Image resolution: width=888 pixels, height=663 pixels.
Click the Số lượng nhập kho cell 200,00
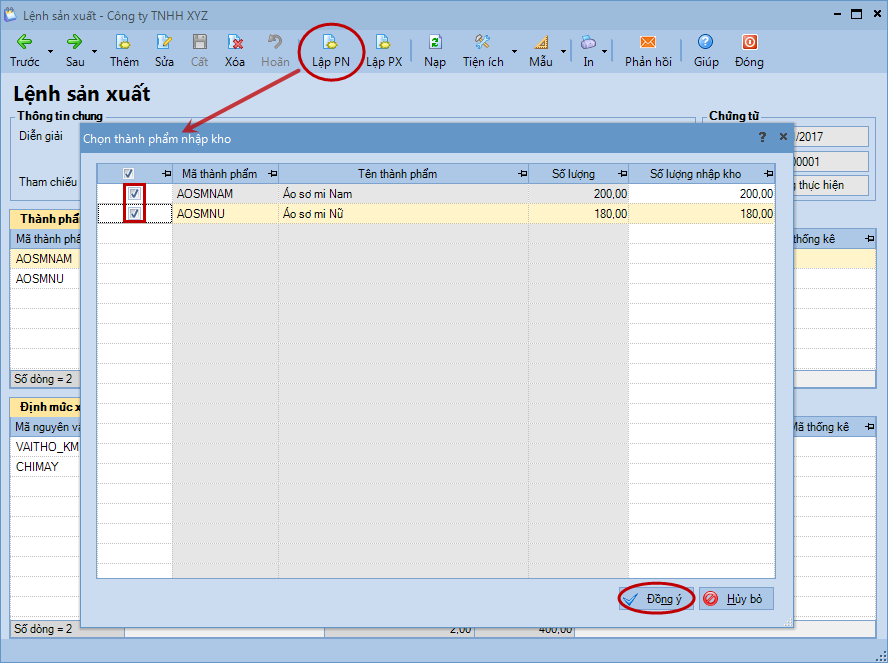click(x=701, y=194)
